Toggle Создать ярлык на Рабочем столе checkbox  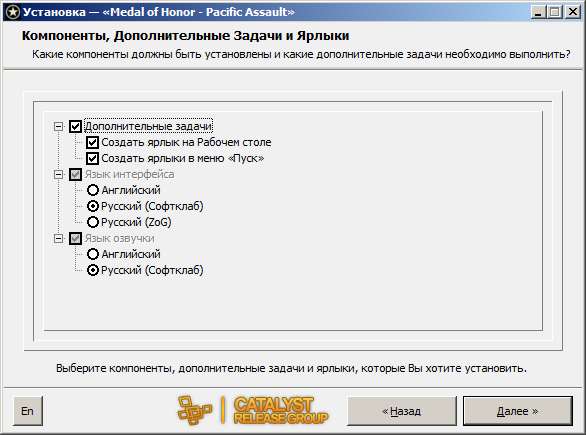pyautogui.click(x=92, y=142)
